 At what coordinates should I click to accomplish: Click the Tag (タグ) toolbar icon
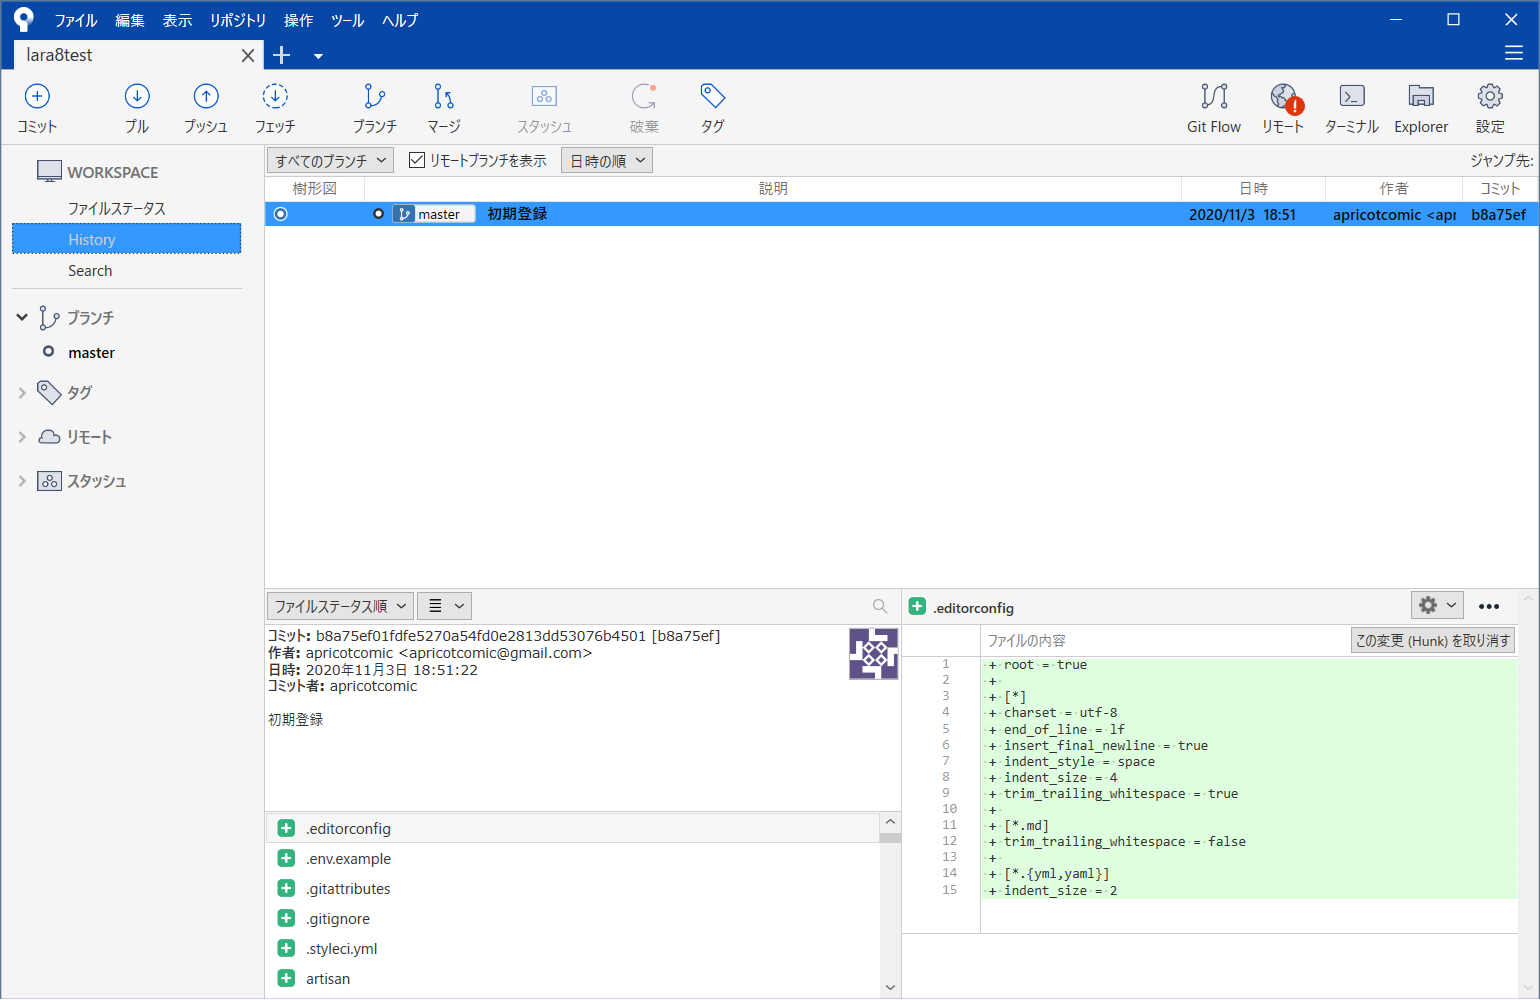(x=712, y=96)
